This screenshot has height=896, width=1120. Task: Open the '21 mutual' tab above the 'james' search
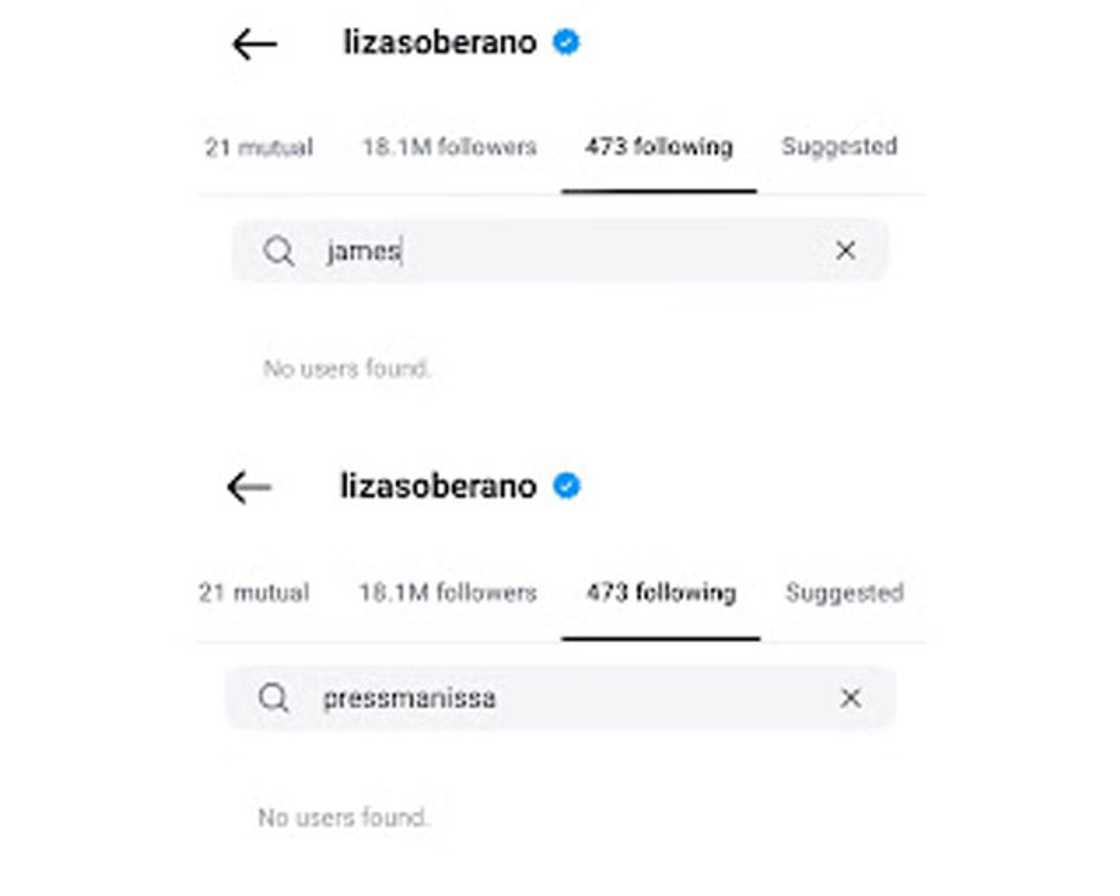pos(259,148)
